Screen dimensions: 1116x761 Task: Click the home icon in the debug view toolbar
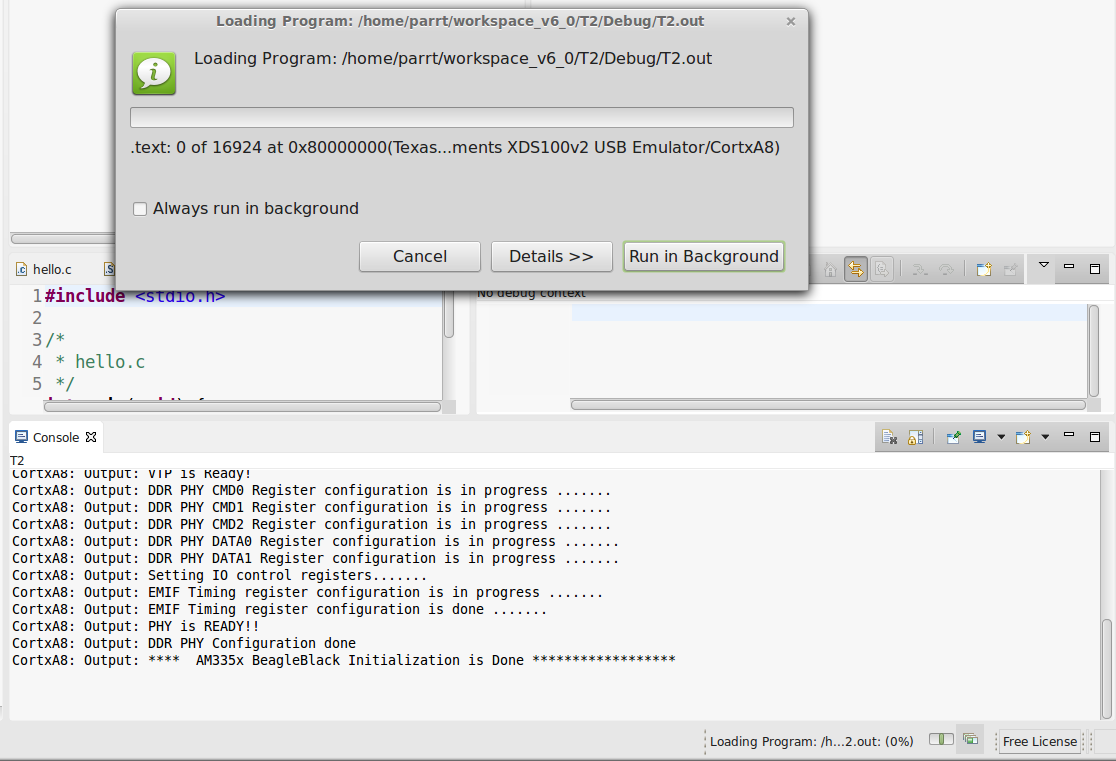[x=830, y=270]
